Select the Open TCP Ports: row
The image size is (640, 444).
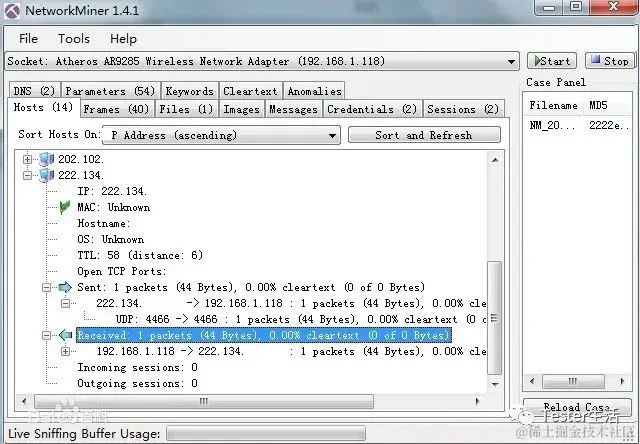click(x=122, y=271)
